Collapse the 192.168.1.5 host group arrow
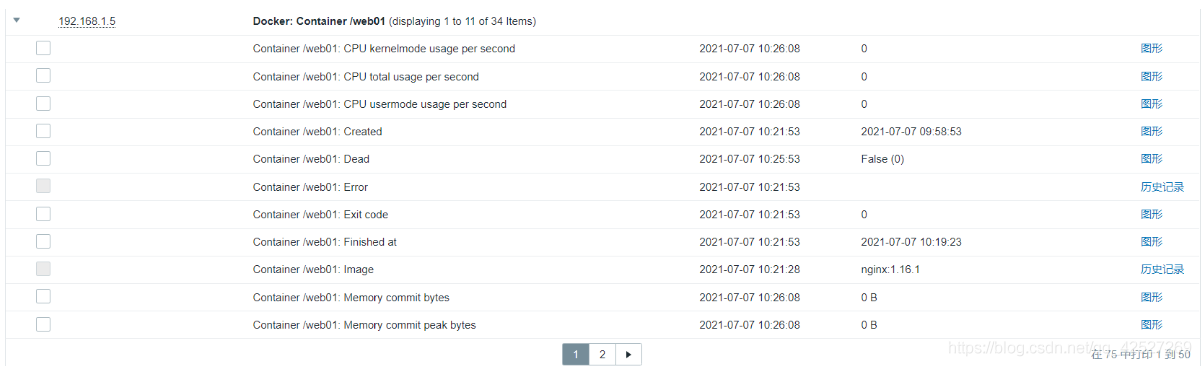The width and height of the screenshot is (1201, 366). 17,19
